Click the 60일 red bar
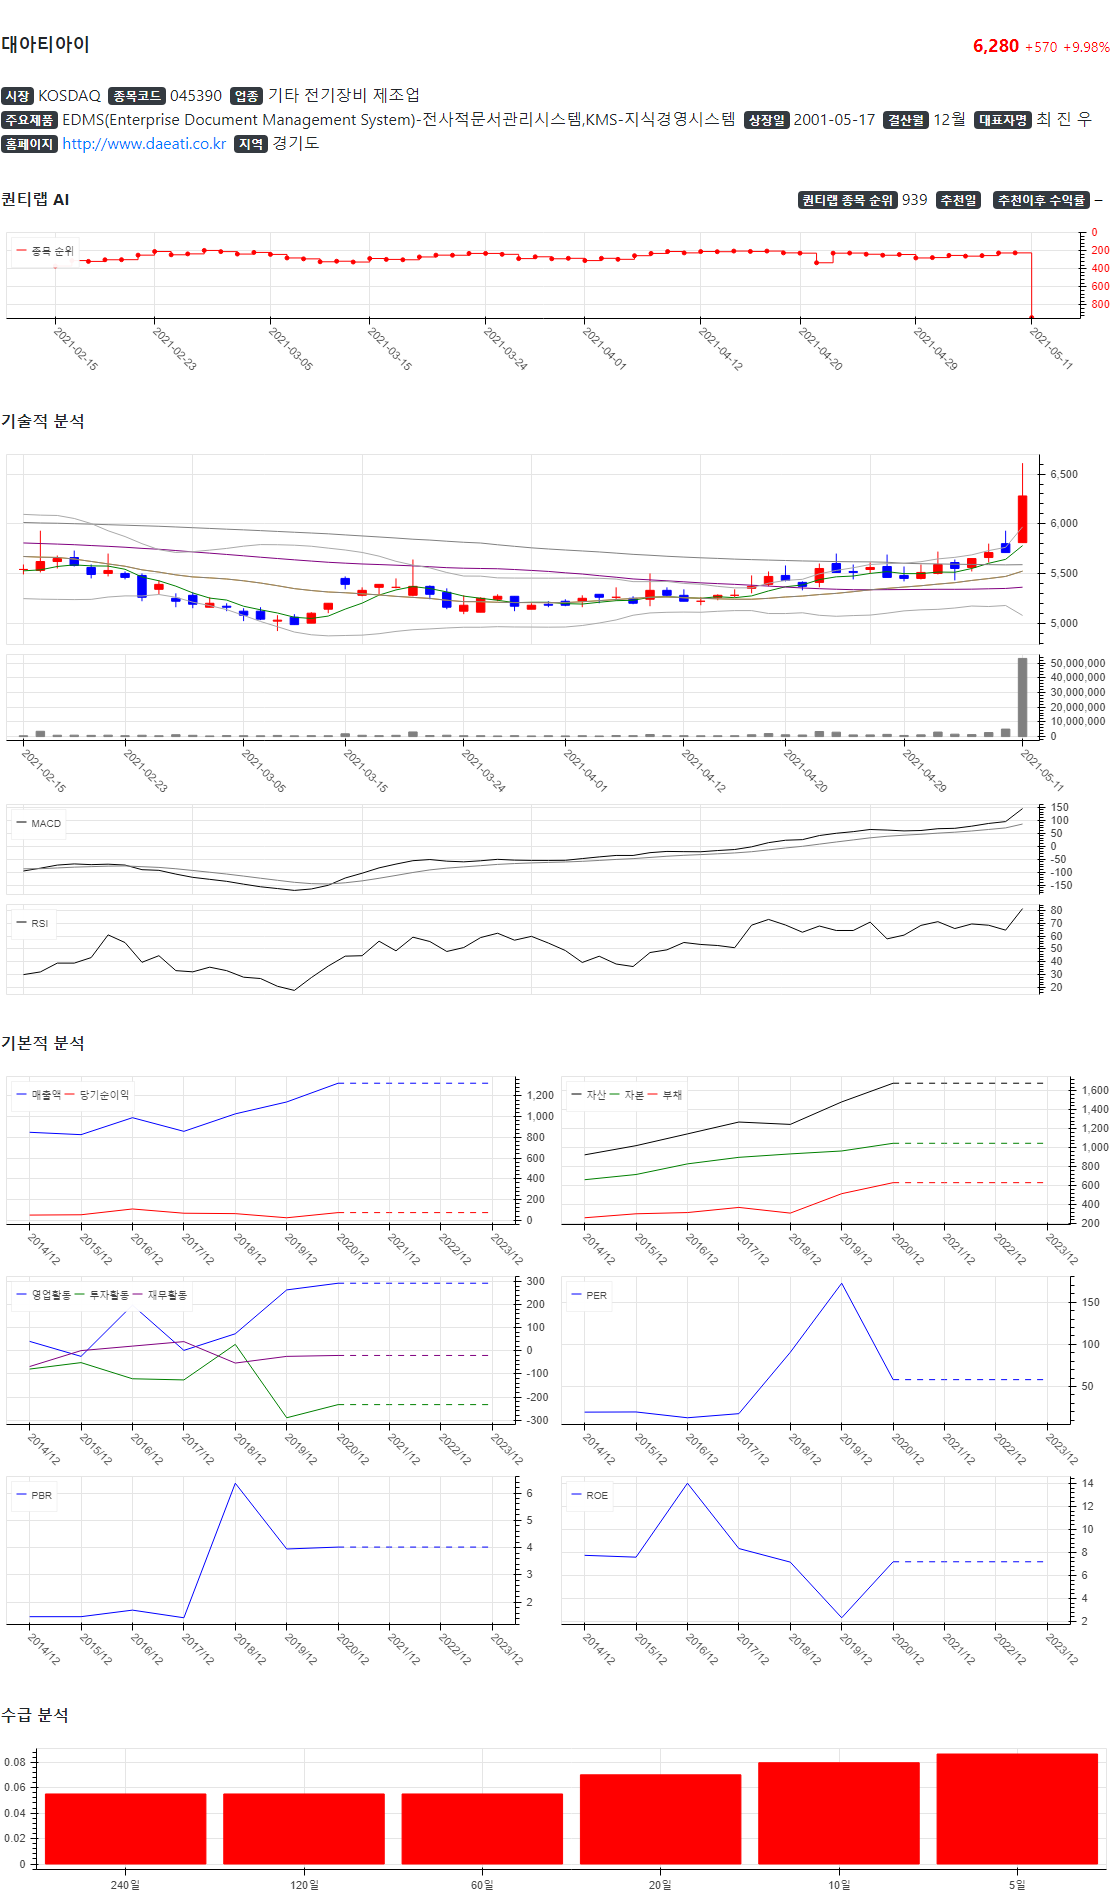The image size is (1110, 1901). pos(482,1829)
